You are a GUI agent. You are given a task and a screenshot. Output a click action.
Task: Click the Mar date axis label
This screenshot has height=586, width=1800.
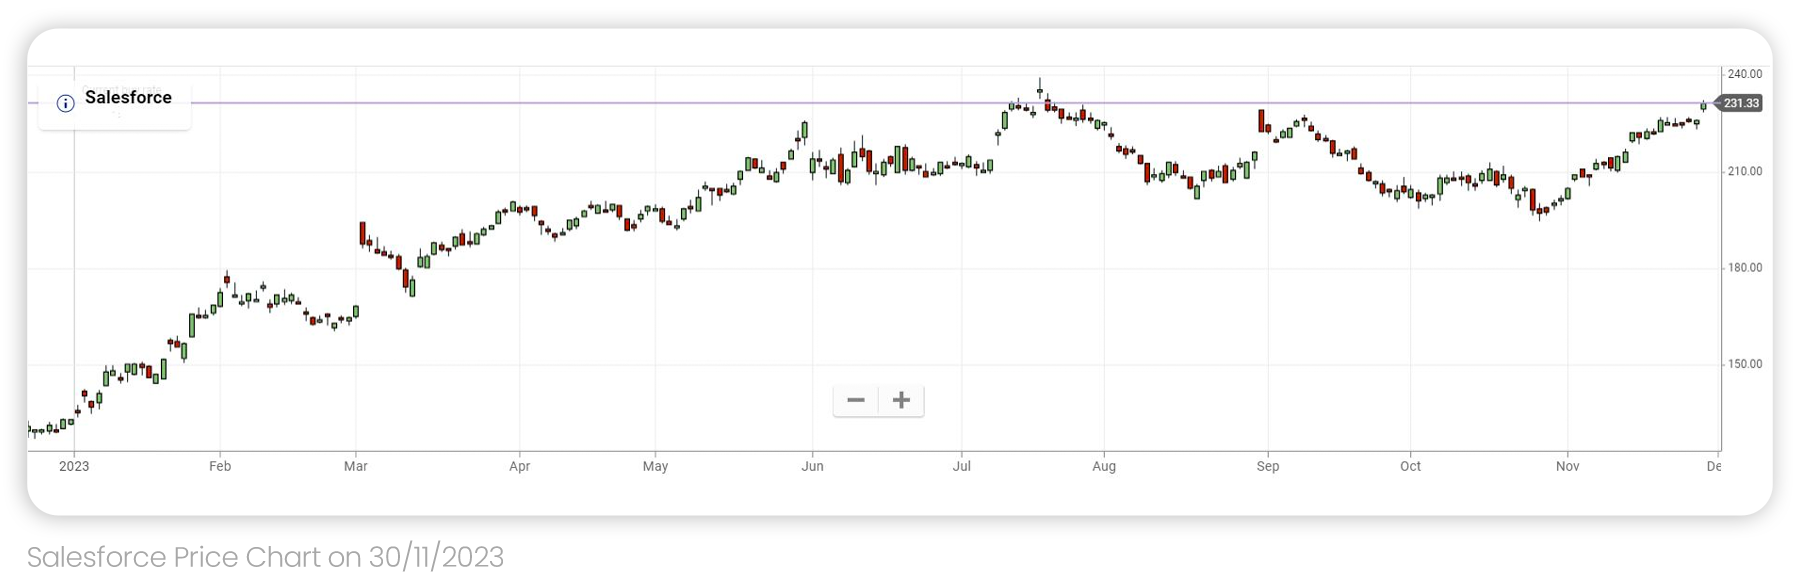tap(356, 466)
